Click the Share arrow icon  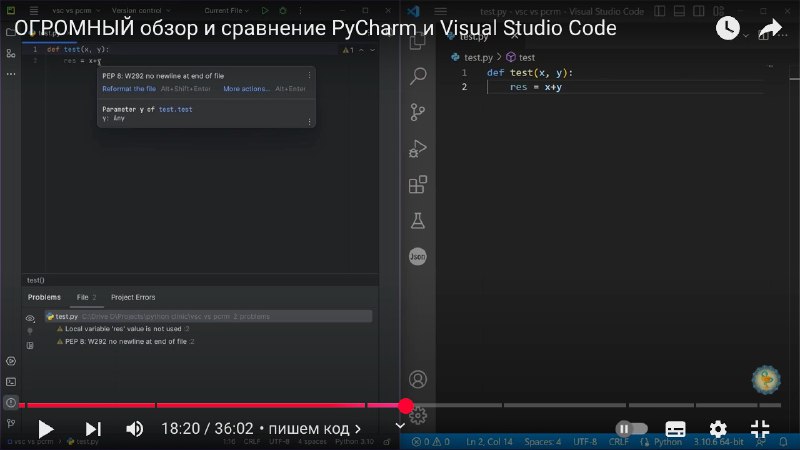click(770, 28)
